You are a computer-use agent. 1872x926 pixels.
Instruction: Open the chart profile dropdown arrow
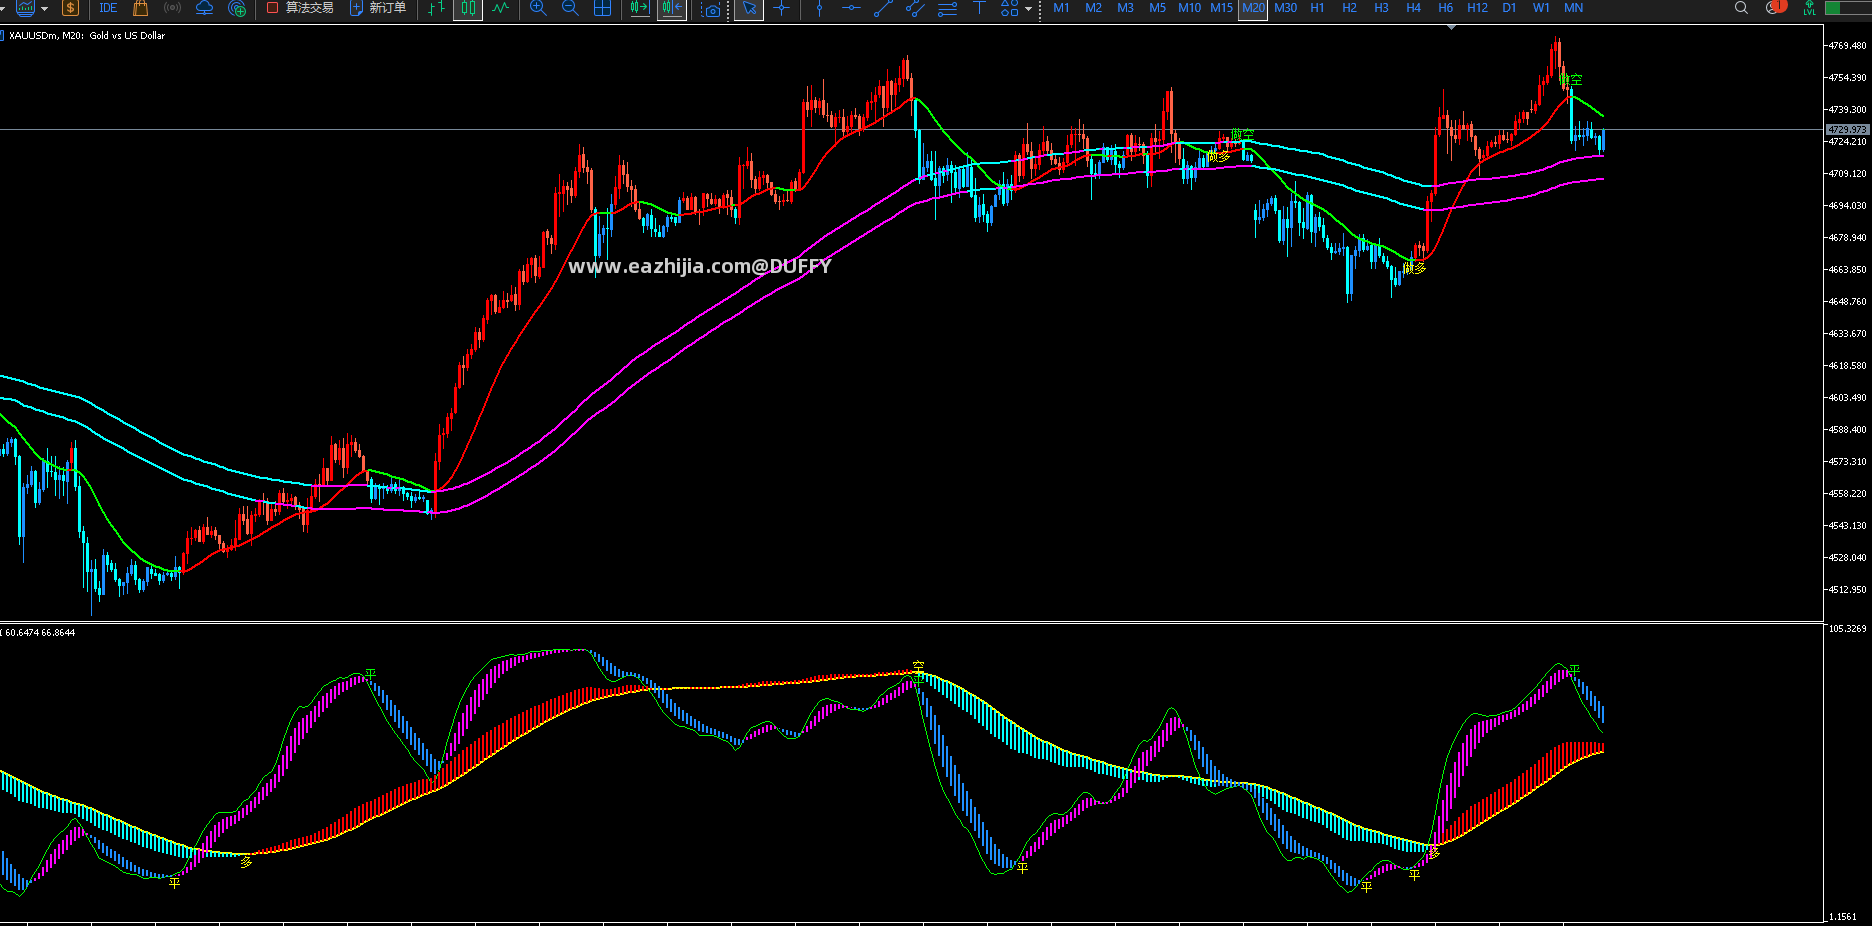tap(44, 9)
